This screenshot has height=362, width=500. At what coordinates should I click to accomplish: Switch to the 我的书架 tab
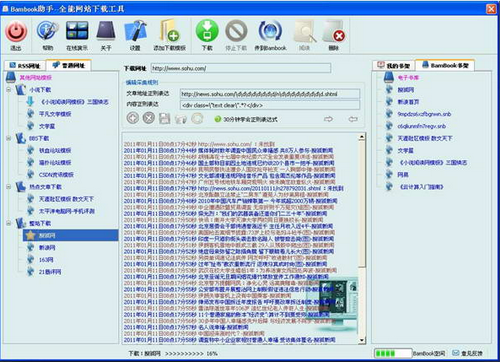click(394, 65)
